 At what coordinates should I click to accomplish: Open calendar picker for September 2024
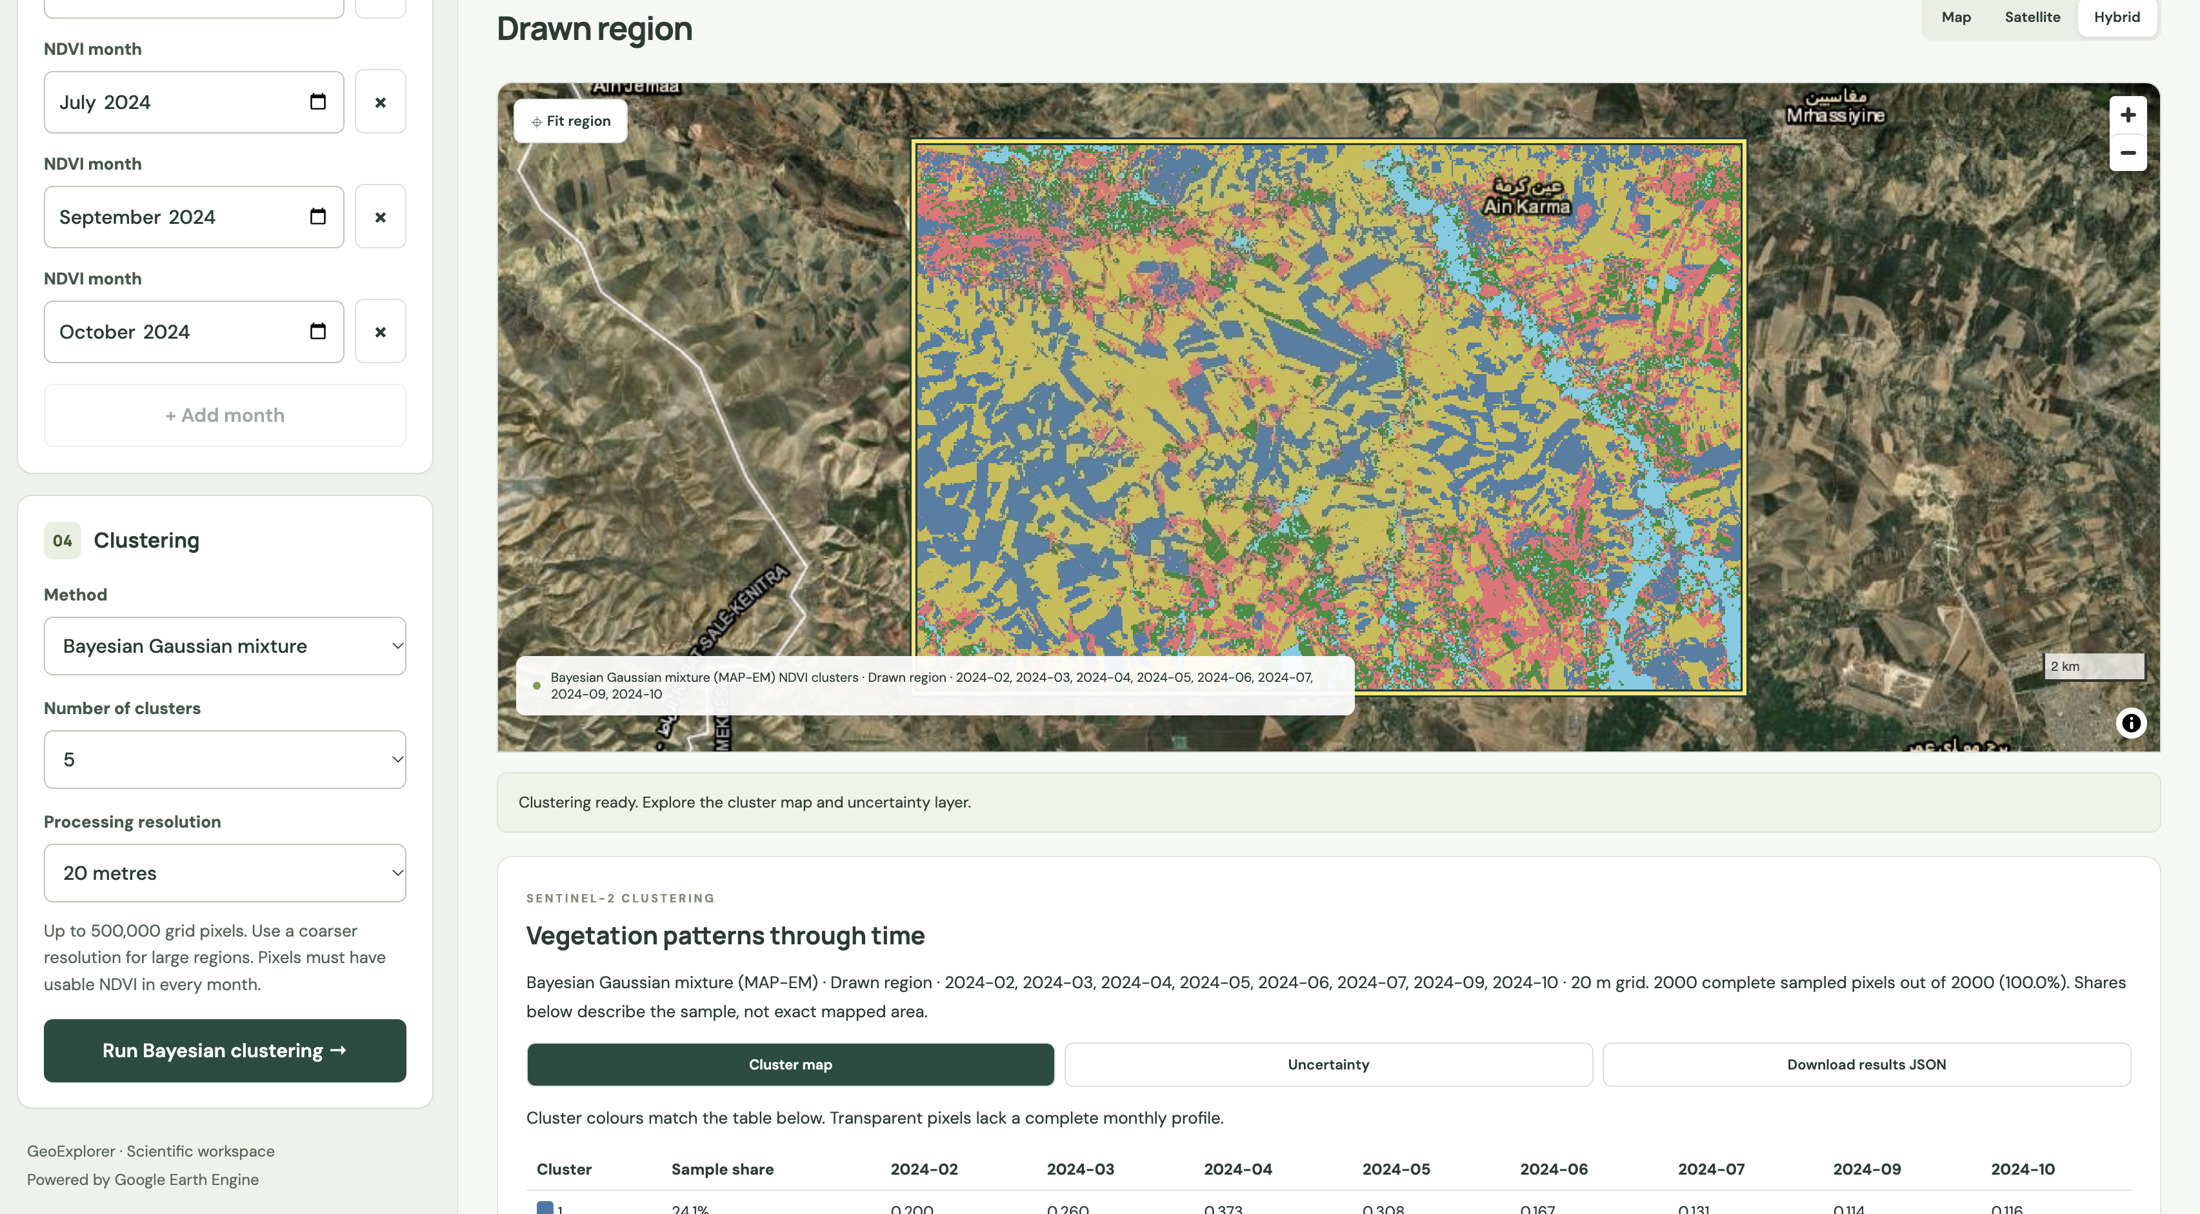[318, 217]
